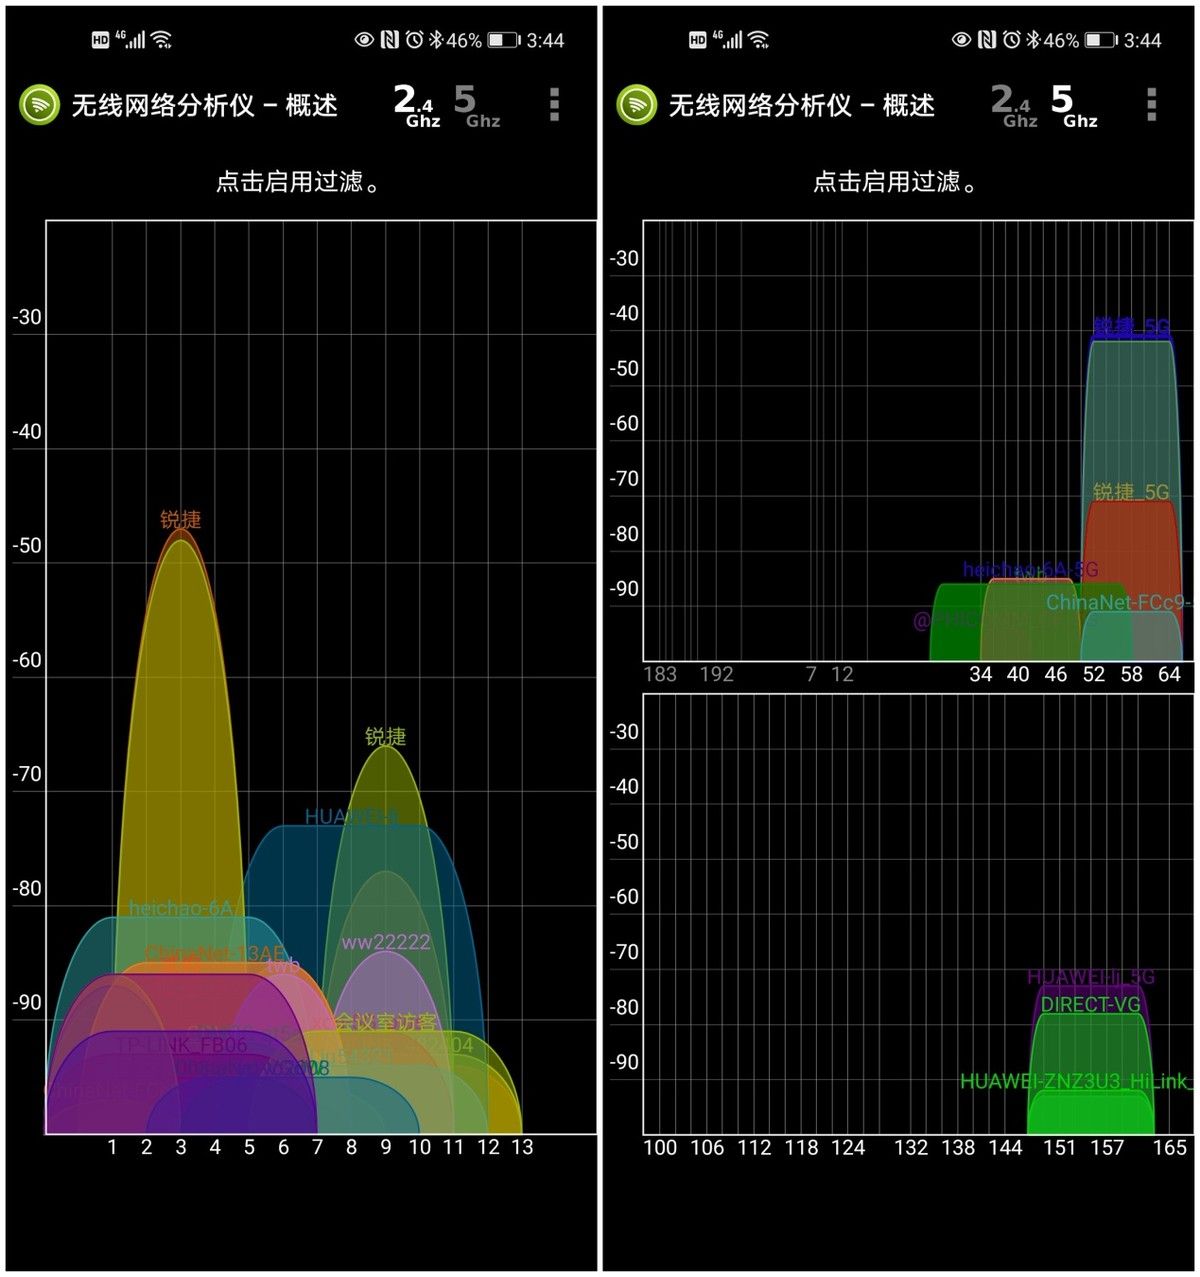Tap '点击启用过滤。' above the 2.4GHz graph
1200x1277 pixels.
298,182
